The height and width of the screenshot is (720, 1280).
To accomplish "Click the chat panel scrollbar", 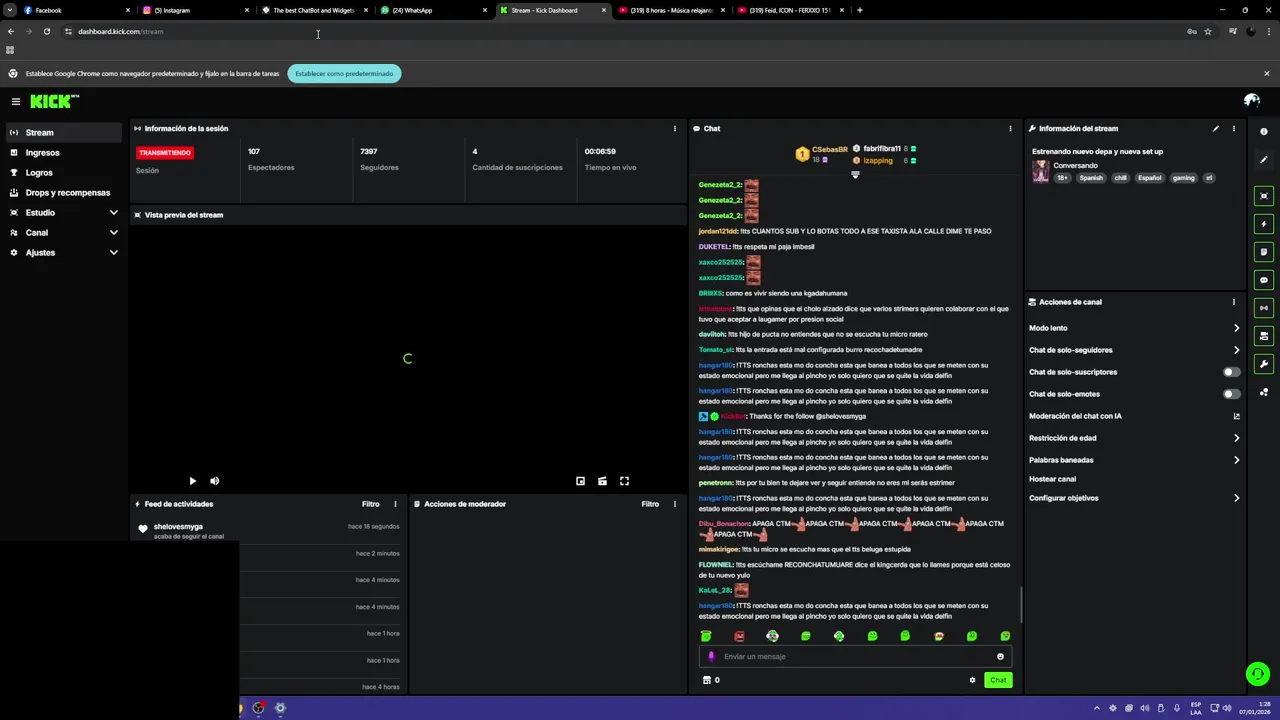I will 1021,604.
